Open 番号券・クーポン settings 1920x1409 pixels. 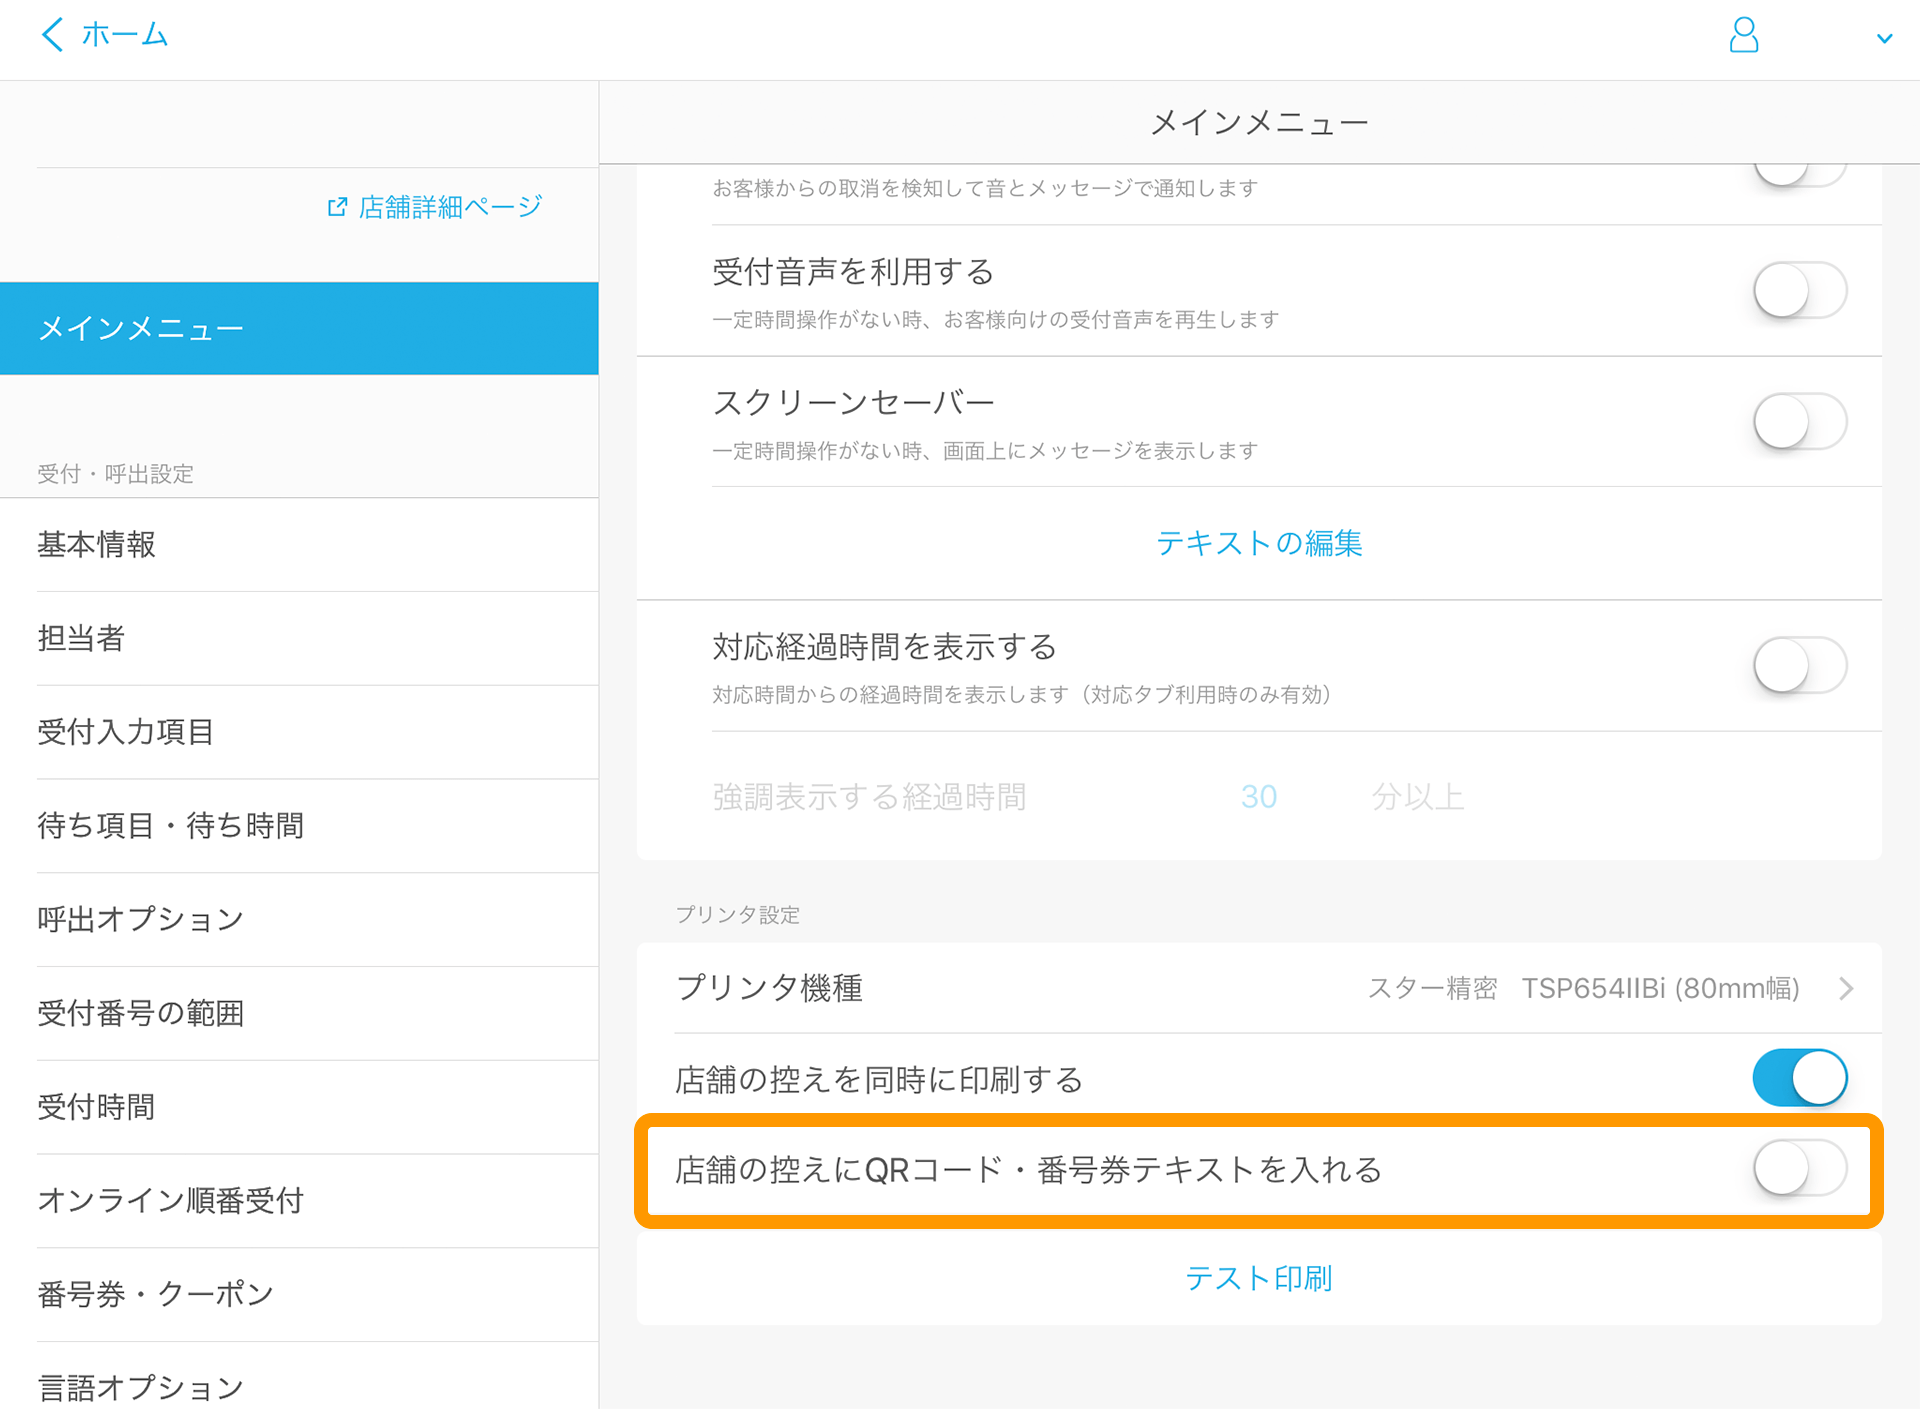(x=299, y=1295)
